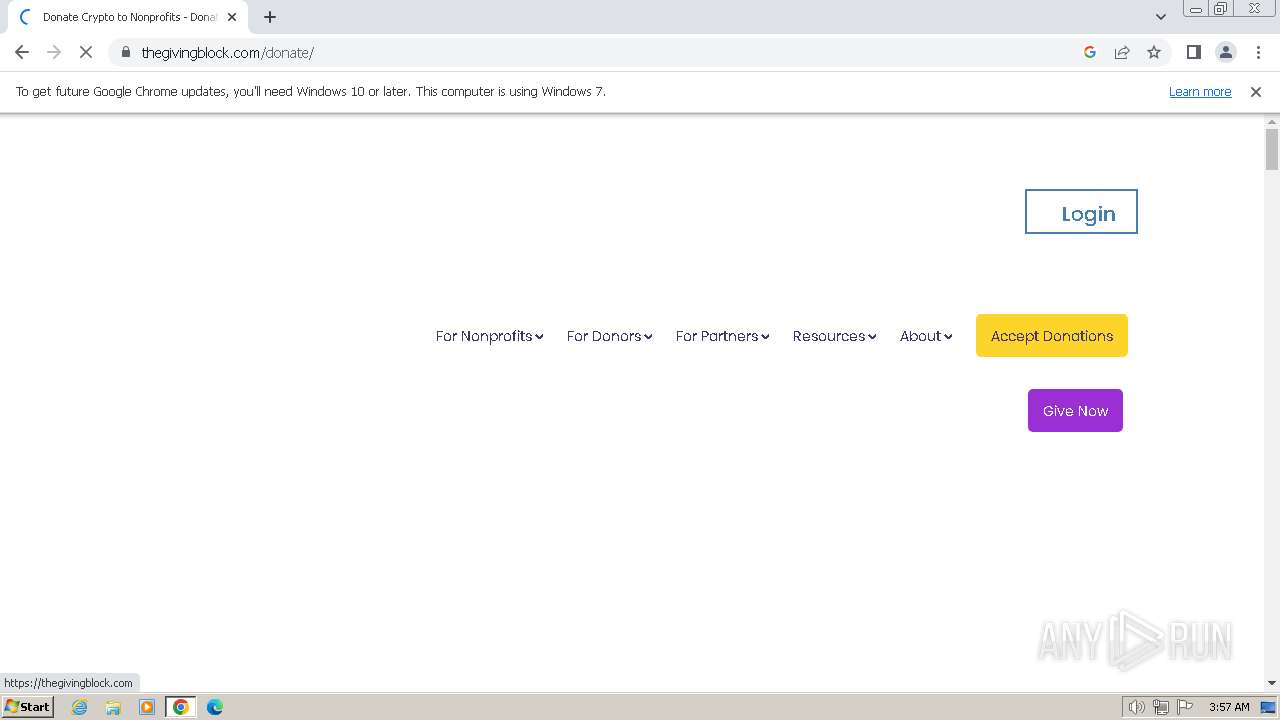Screen dimensions: 1280x720
Task: Select the Donate Crypto to Nonprofits tab
Action: click(128, 17)
